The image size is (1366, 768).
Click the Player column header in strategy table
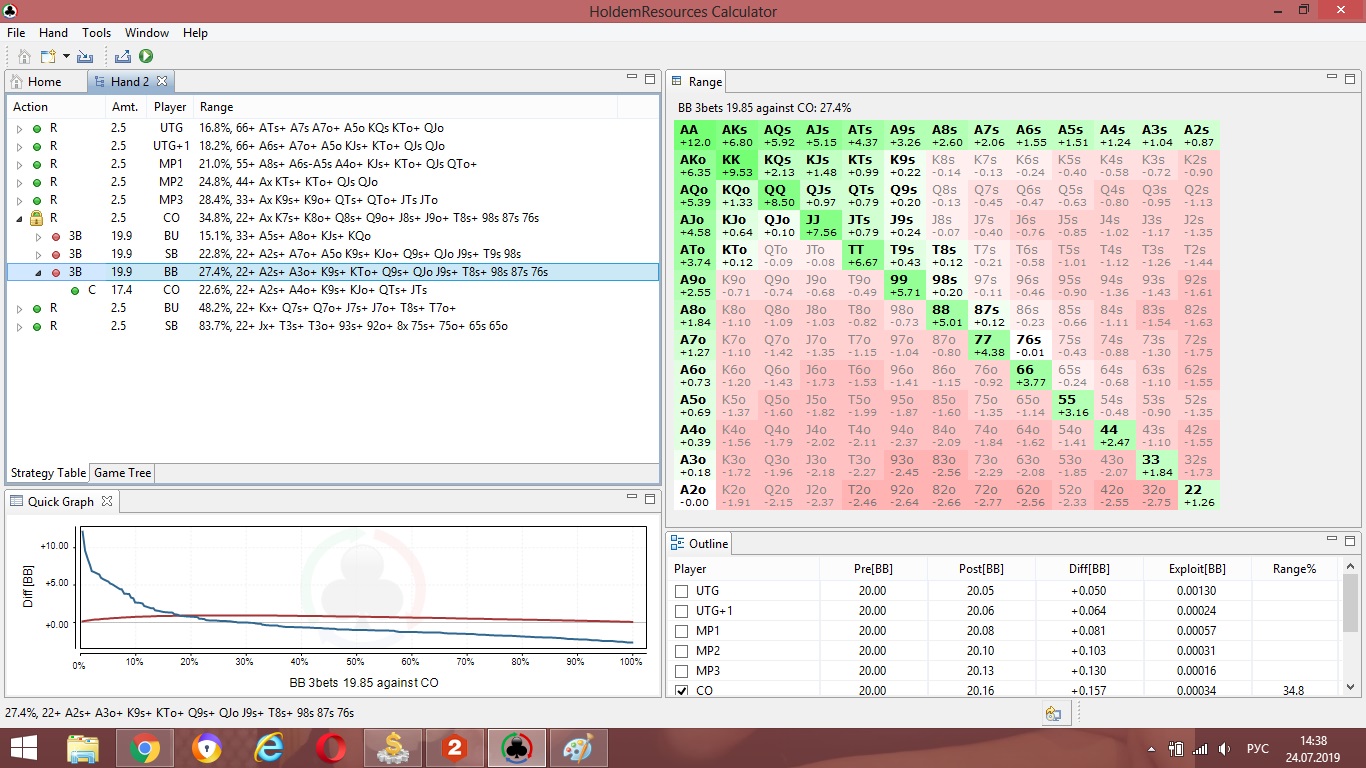coord(170,107)
